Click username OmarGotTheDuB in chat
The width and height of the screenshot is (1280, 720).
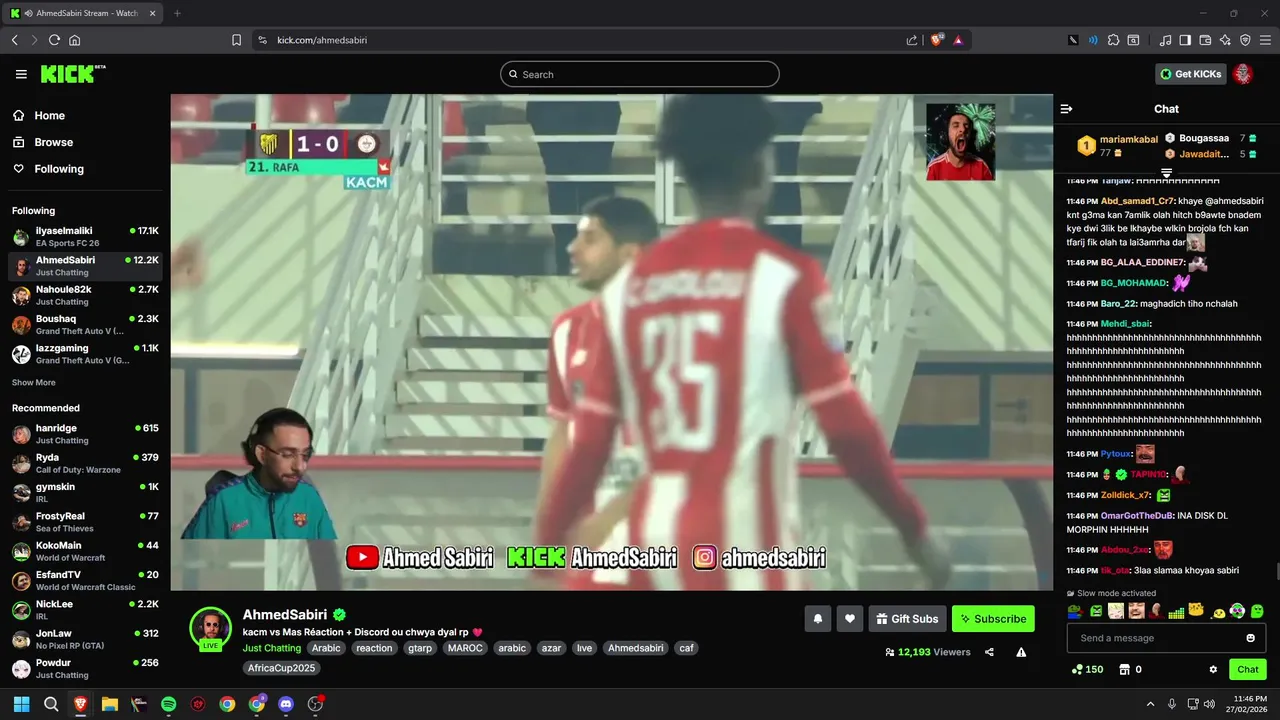click(1137, 516)
